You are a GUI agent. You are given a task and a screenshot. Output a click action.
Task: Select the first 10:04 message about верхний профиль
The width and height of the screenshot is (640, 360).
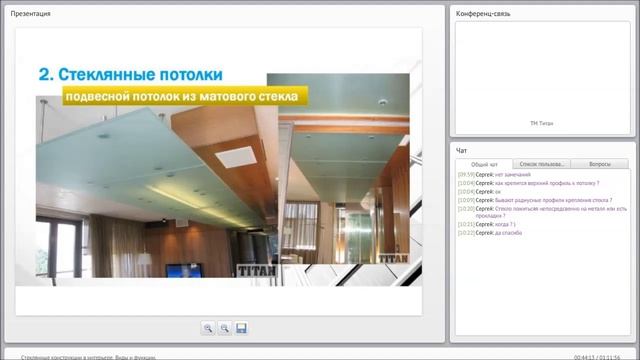point(529,183)
